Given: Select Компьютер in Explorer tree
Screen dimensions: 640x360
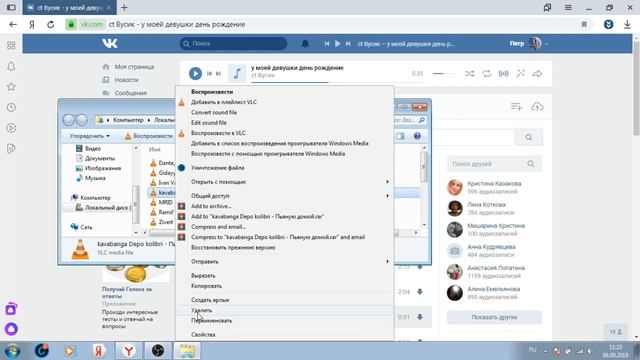Looking at the screenshot, I should [x=91, y=198].
